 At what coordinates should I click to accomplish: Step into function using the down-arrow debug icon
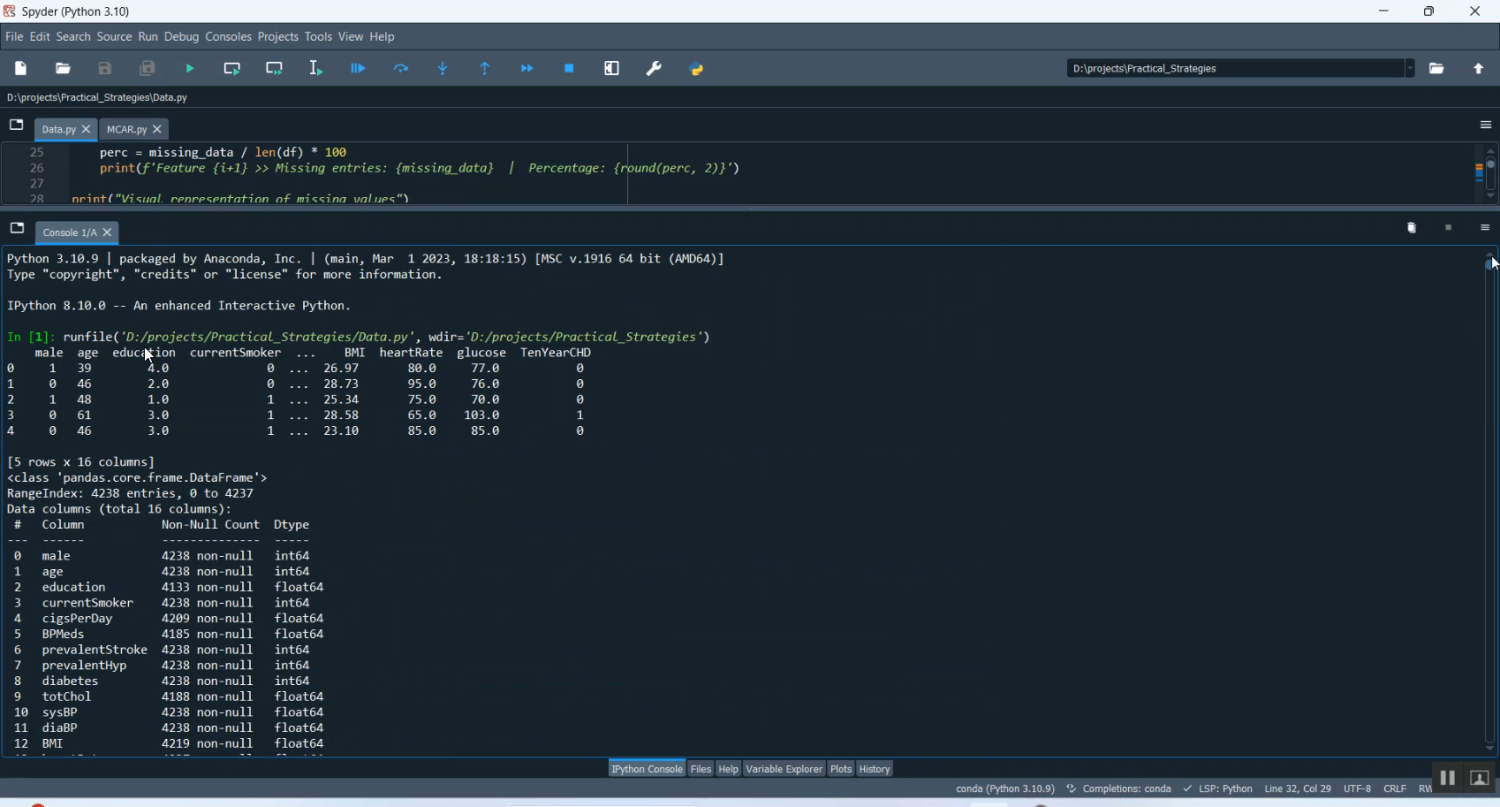click(442, 68)
